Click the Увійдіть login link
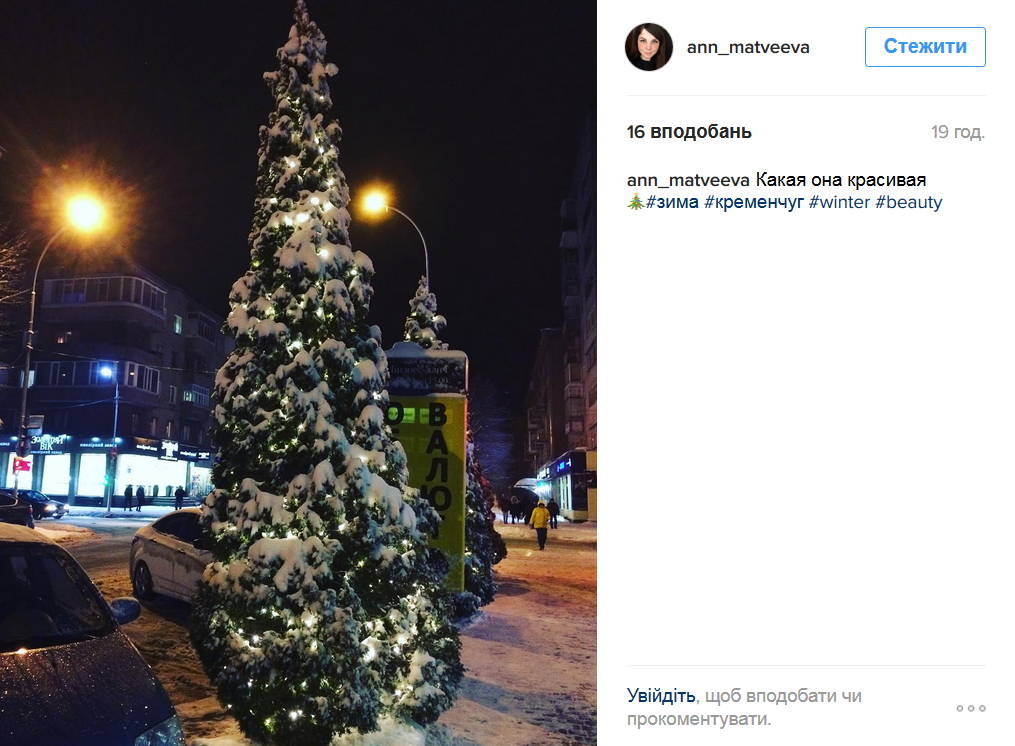 point(661,695)
